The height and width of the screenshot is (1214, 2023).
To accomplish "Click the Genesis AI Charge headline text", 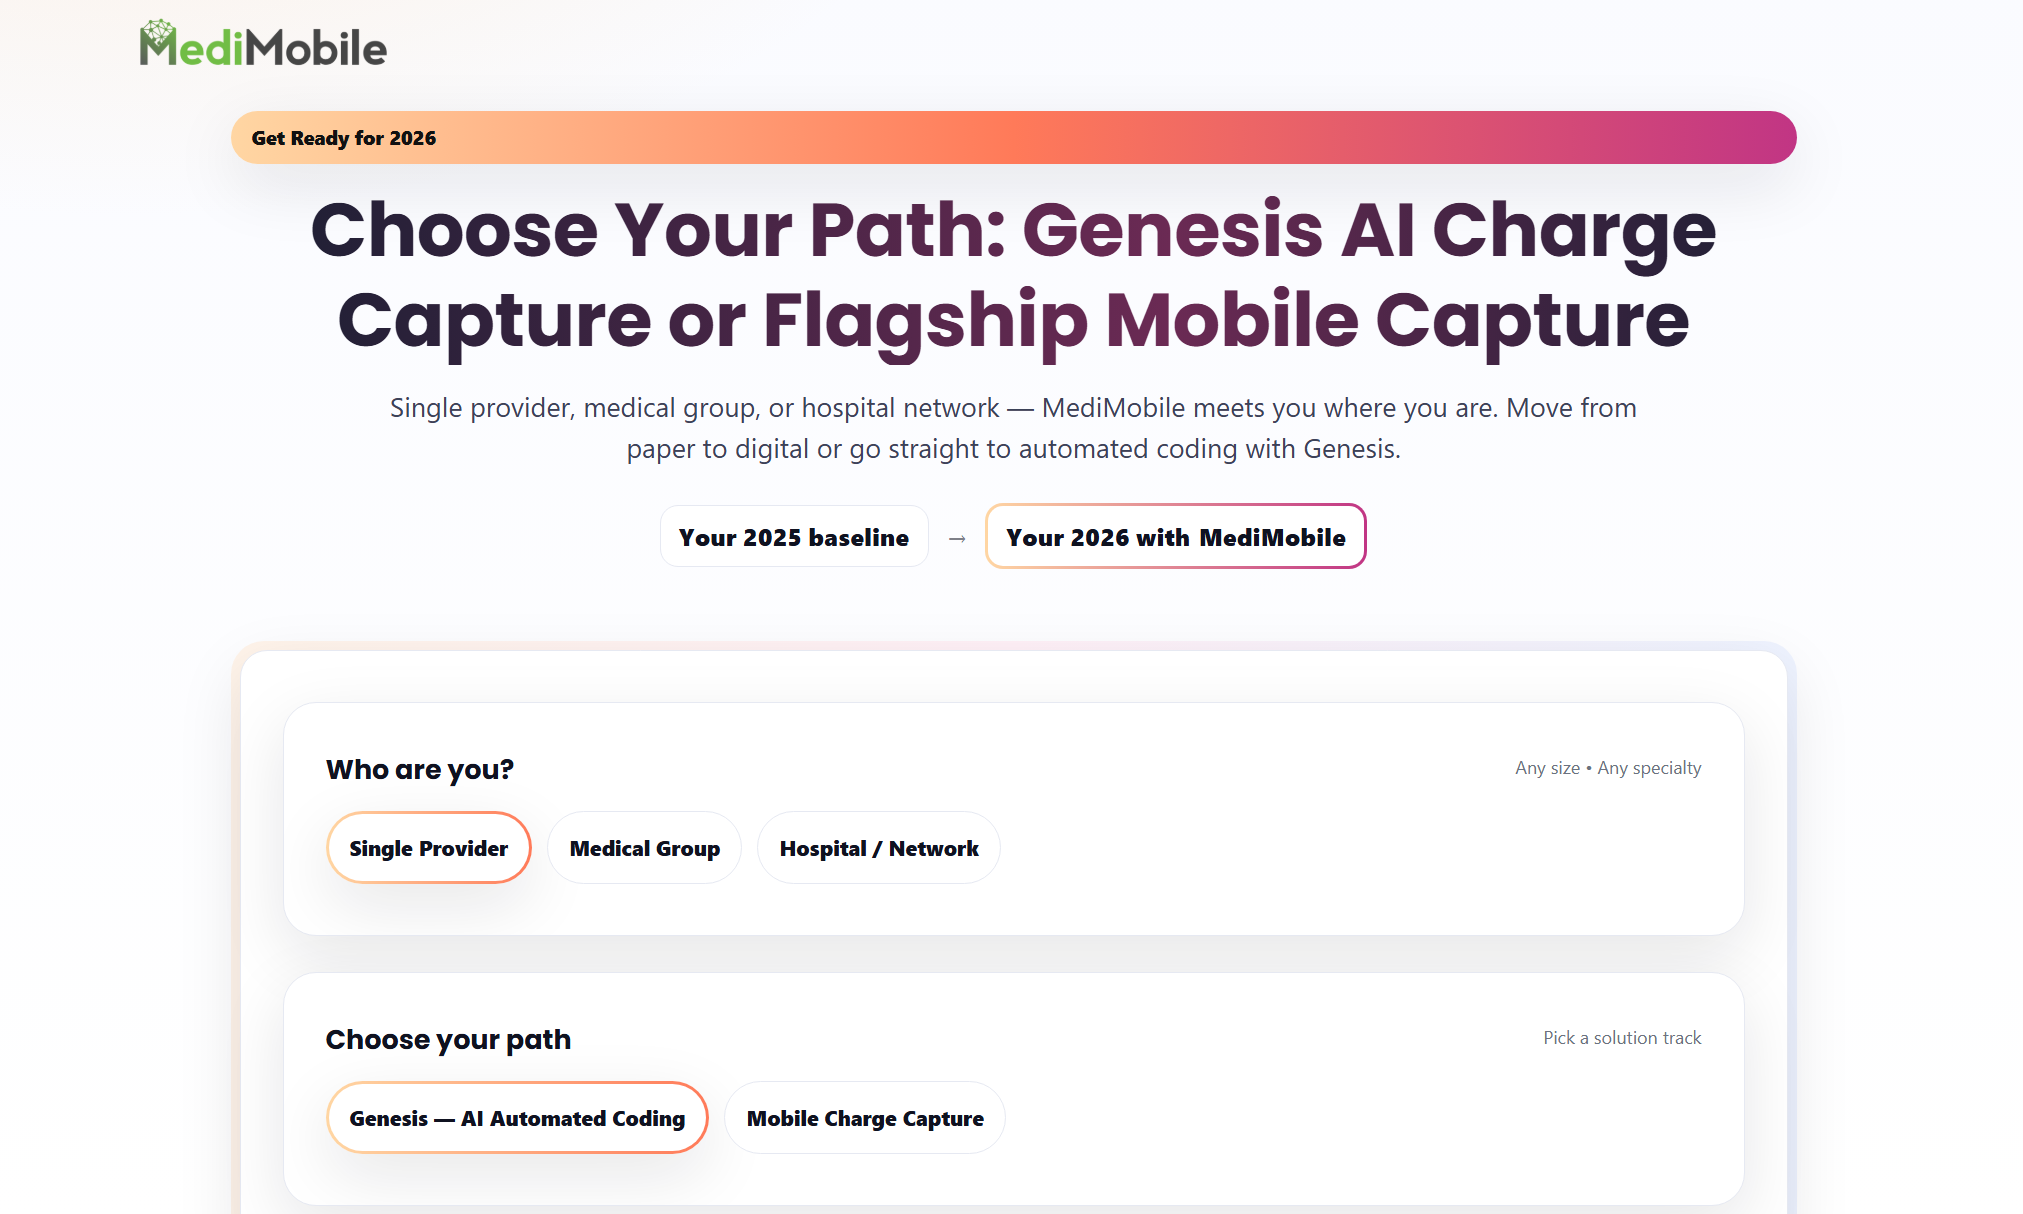I will (x=1368, y=230).
